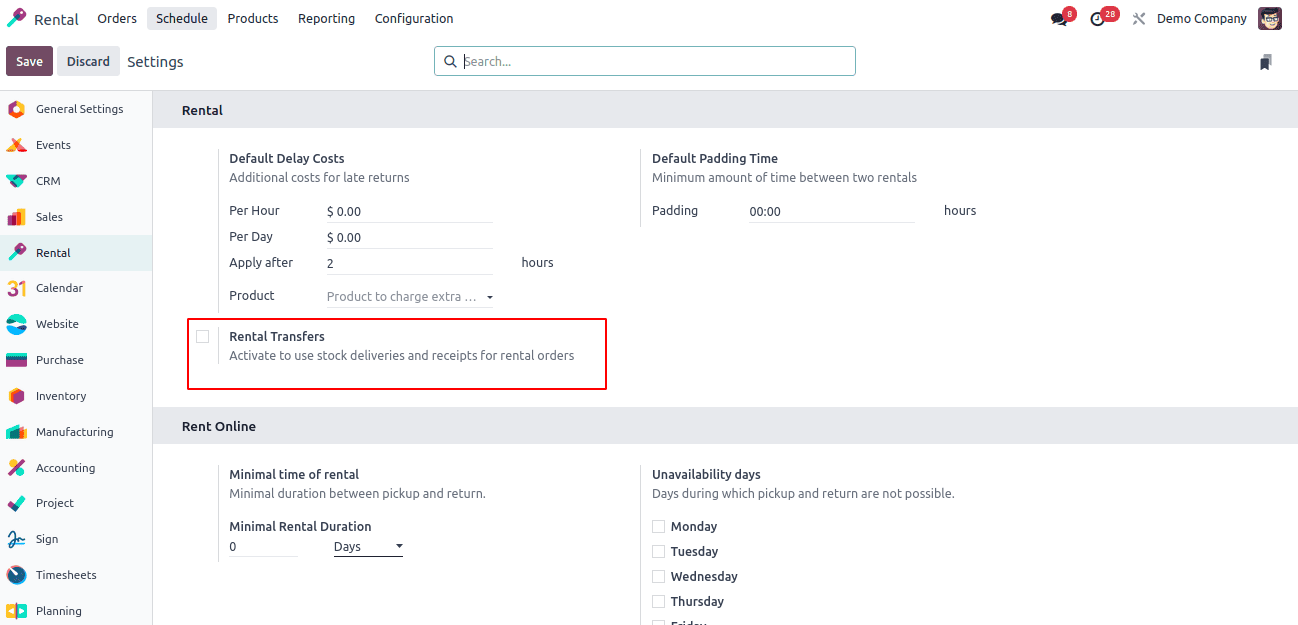Viewport: 1298px width, 625px height.
Task: Click the developer tools wrench icon
Action: coord(1138,19)
